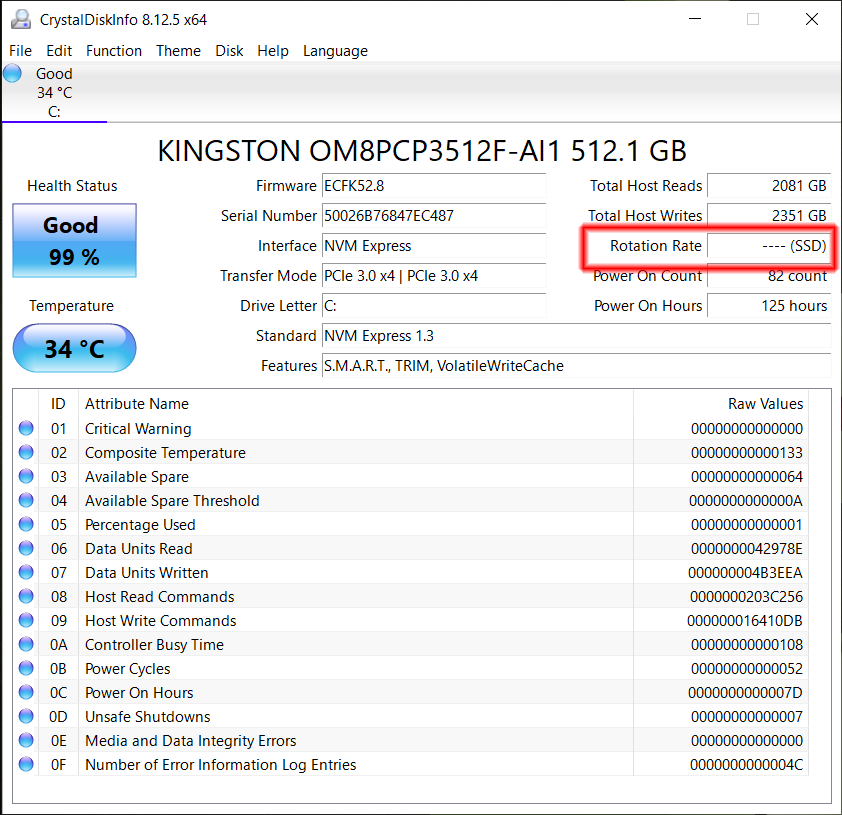
Task: Click the status orb beside Data Units Read
Action: pyautogui.click(x=26, y=548)
